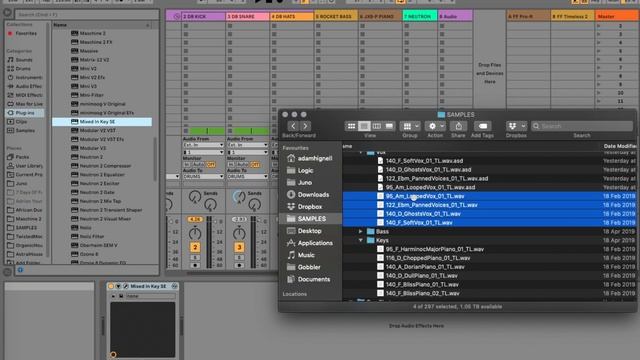Select the 2 DB KICK track header
Screen dimensions: 640x360
coord(203,16)
